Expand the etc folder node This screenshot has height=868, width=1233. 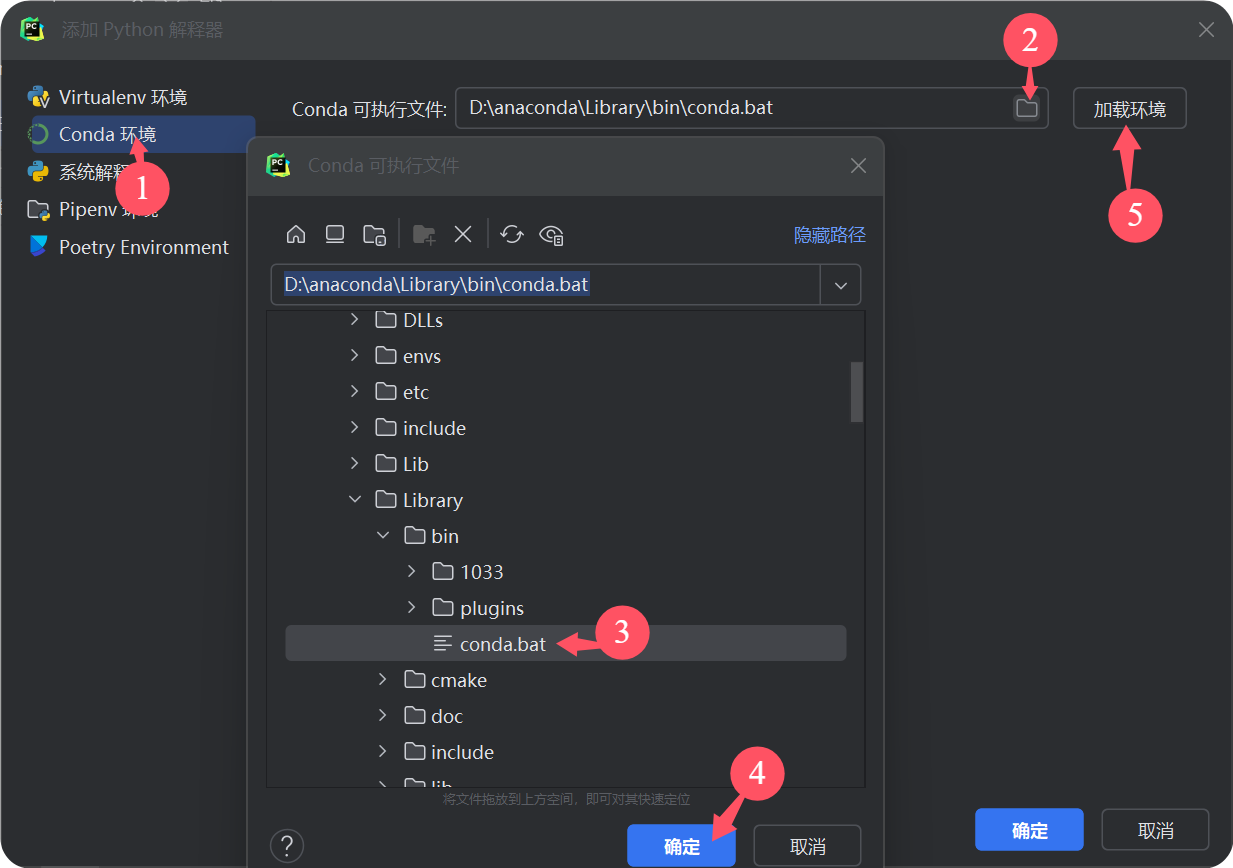354,392
